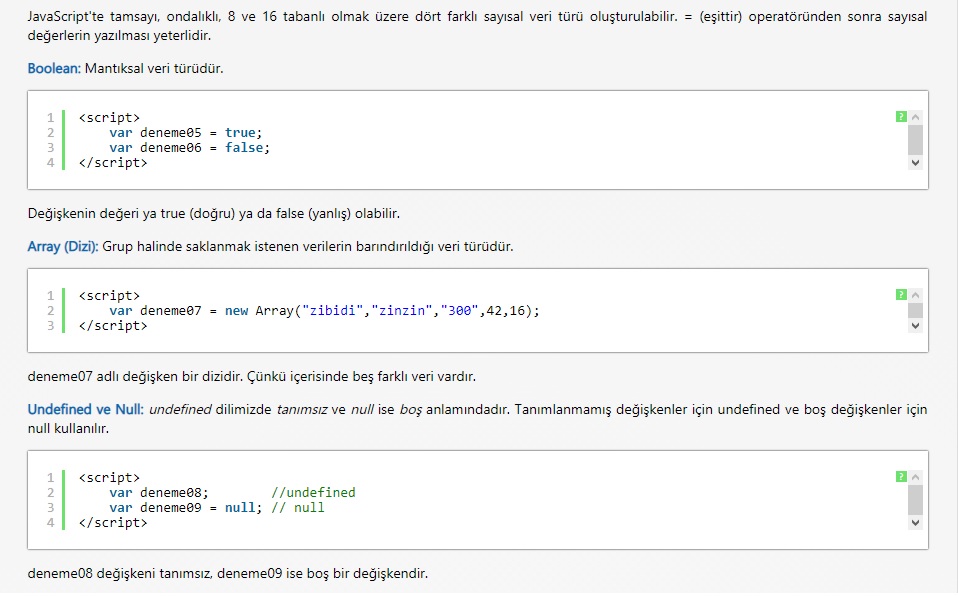Click the sentence "Değişkenin değeri ya true (doğru)..."

pos(214,213)
